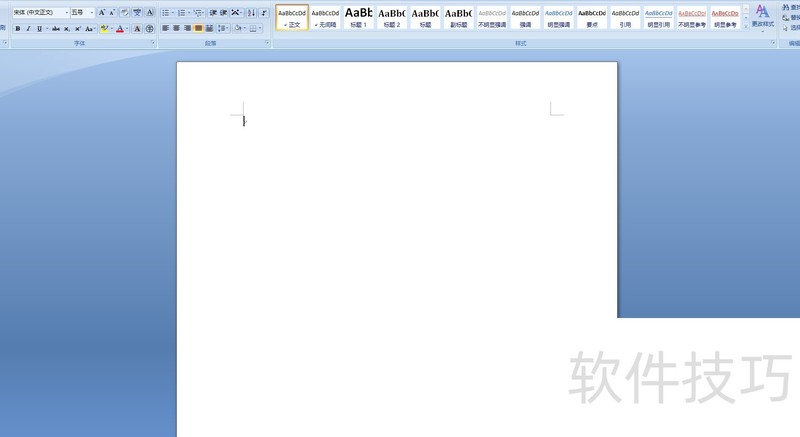Click the Grow Font icon
This screenshot has width=800, height=437.
point(102,12)
